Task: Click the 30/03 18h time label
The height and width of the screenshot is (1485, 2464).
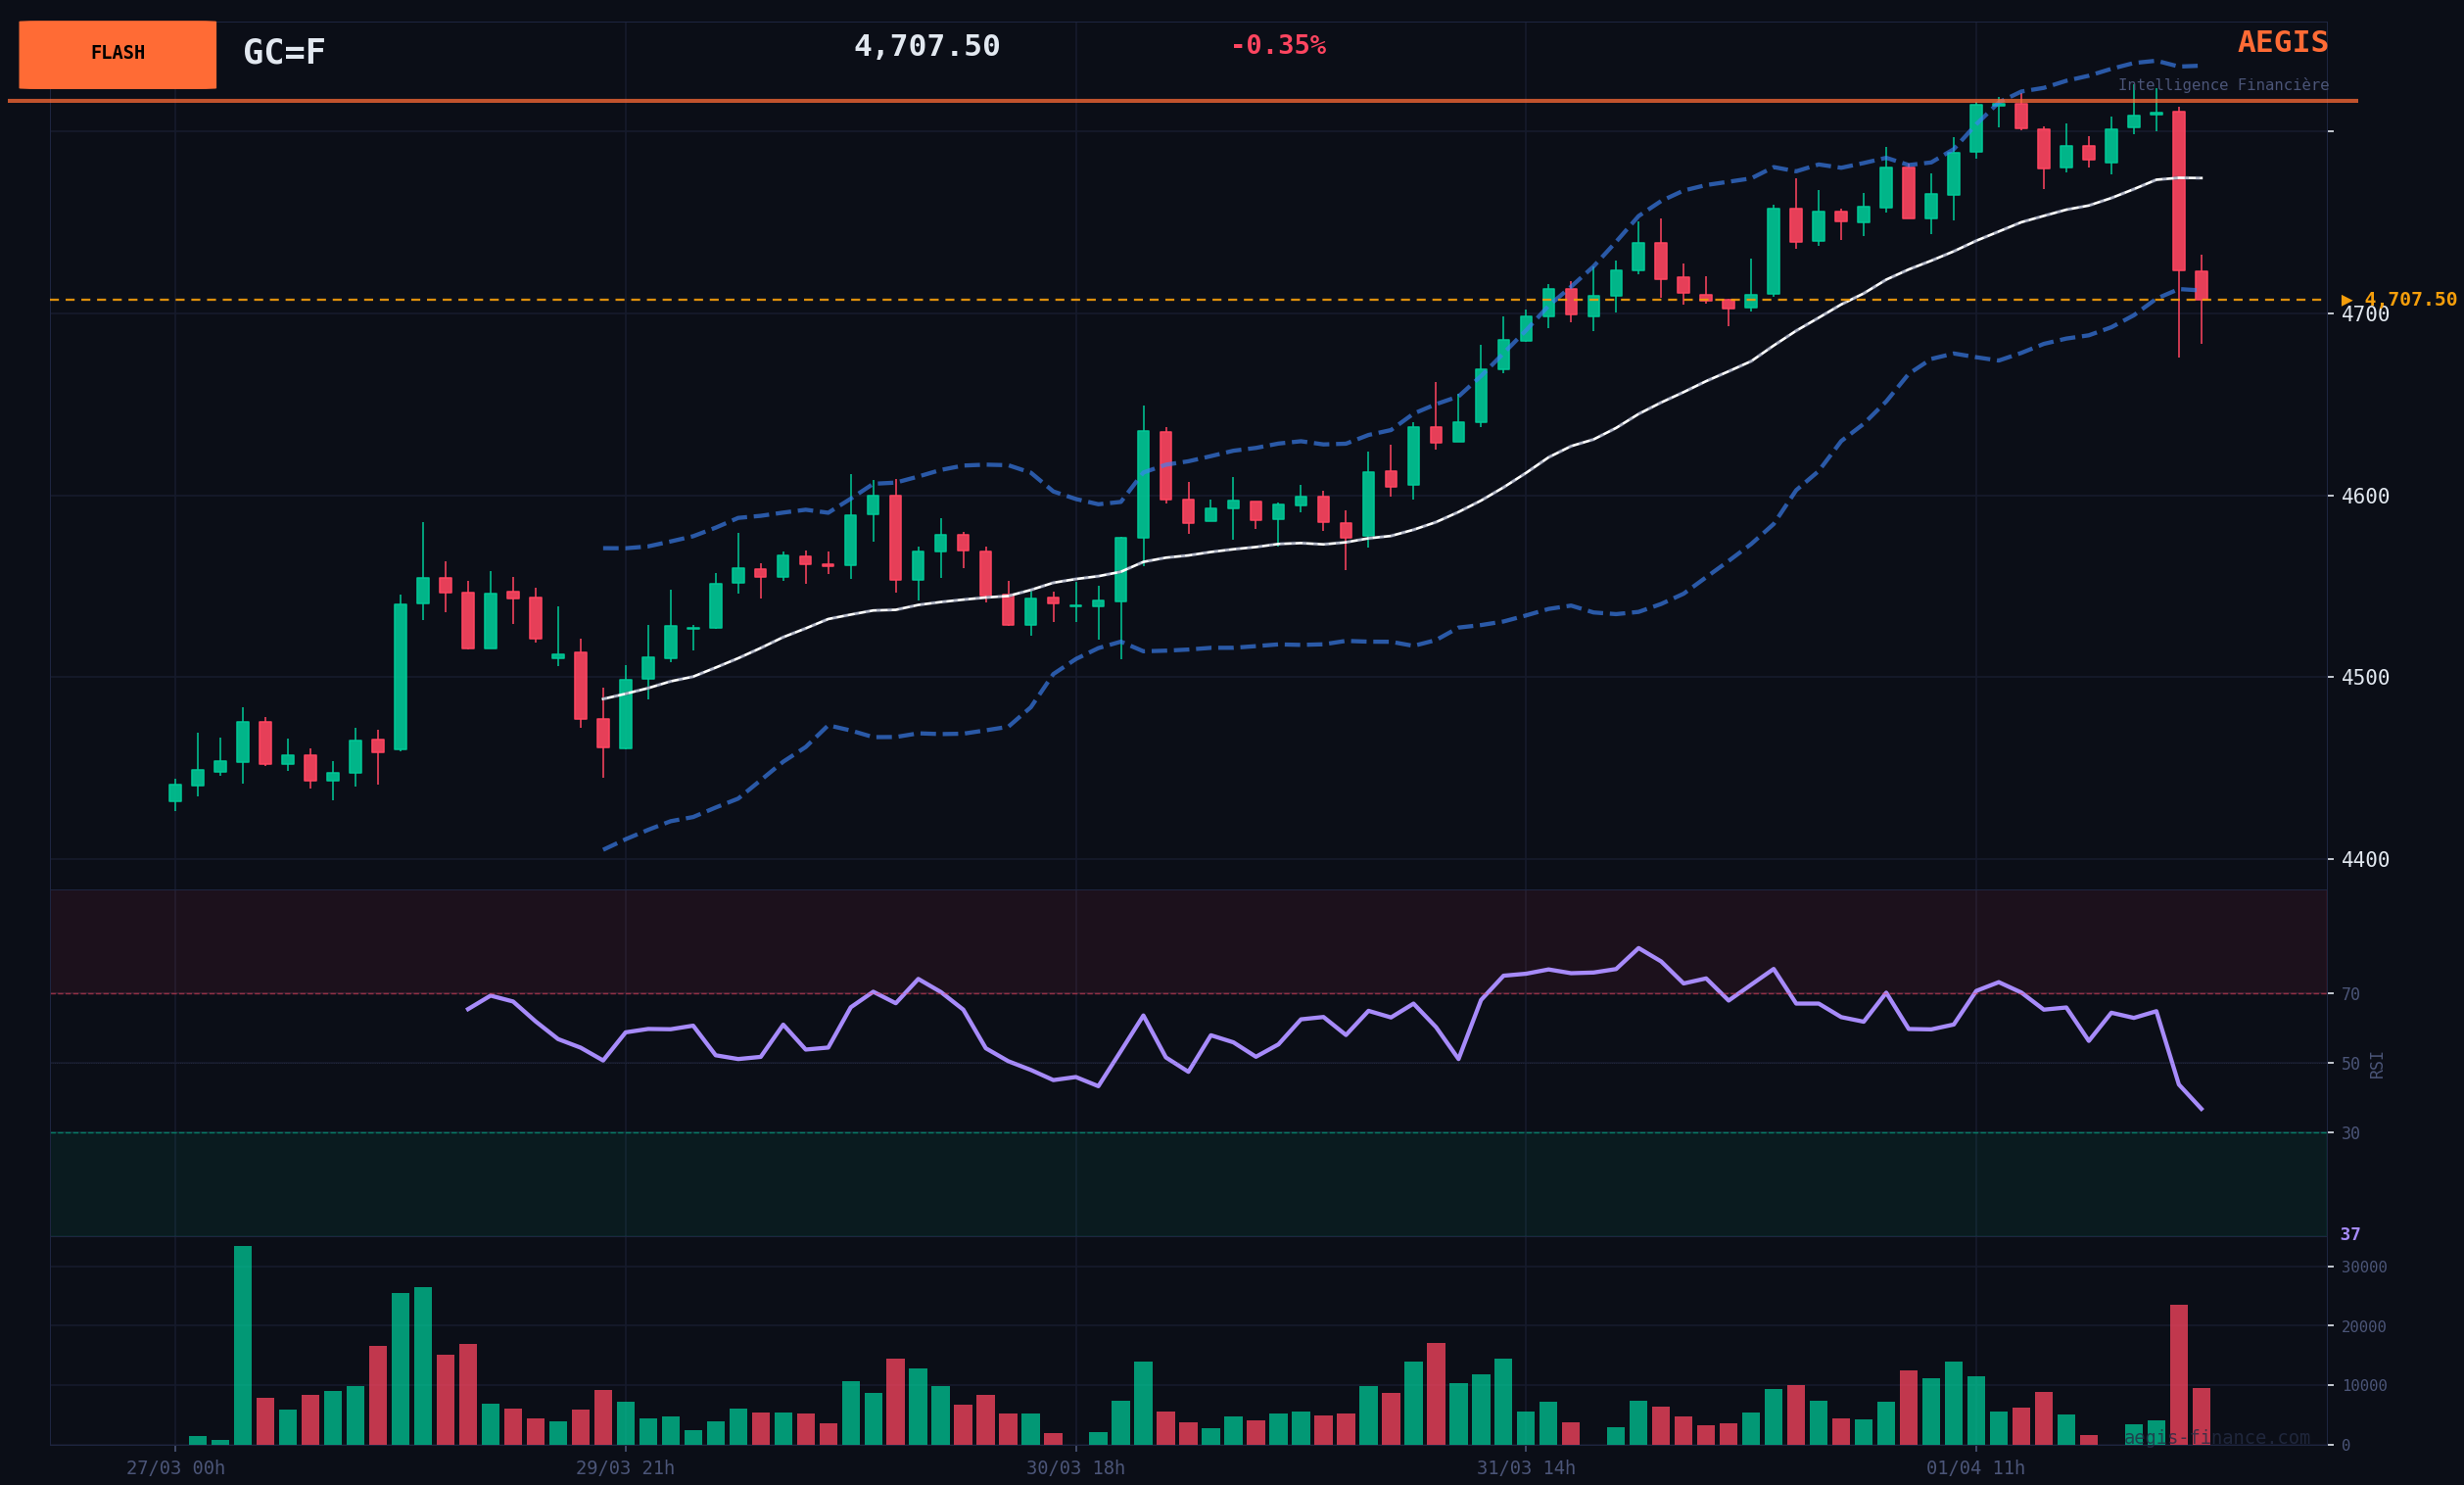Action: (1075, 1468)
